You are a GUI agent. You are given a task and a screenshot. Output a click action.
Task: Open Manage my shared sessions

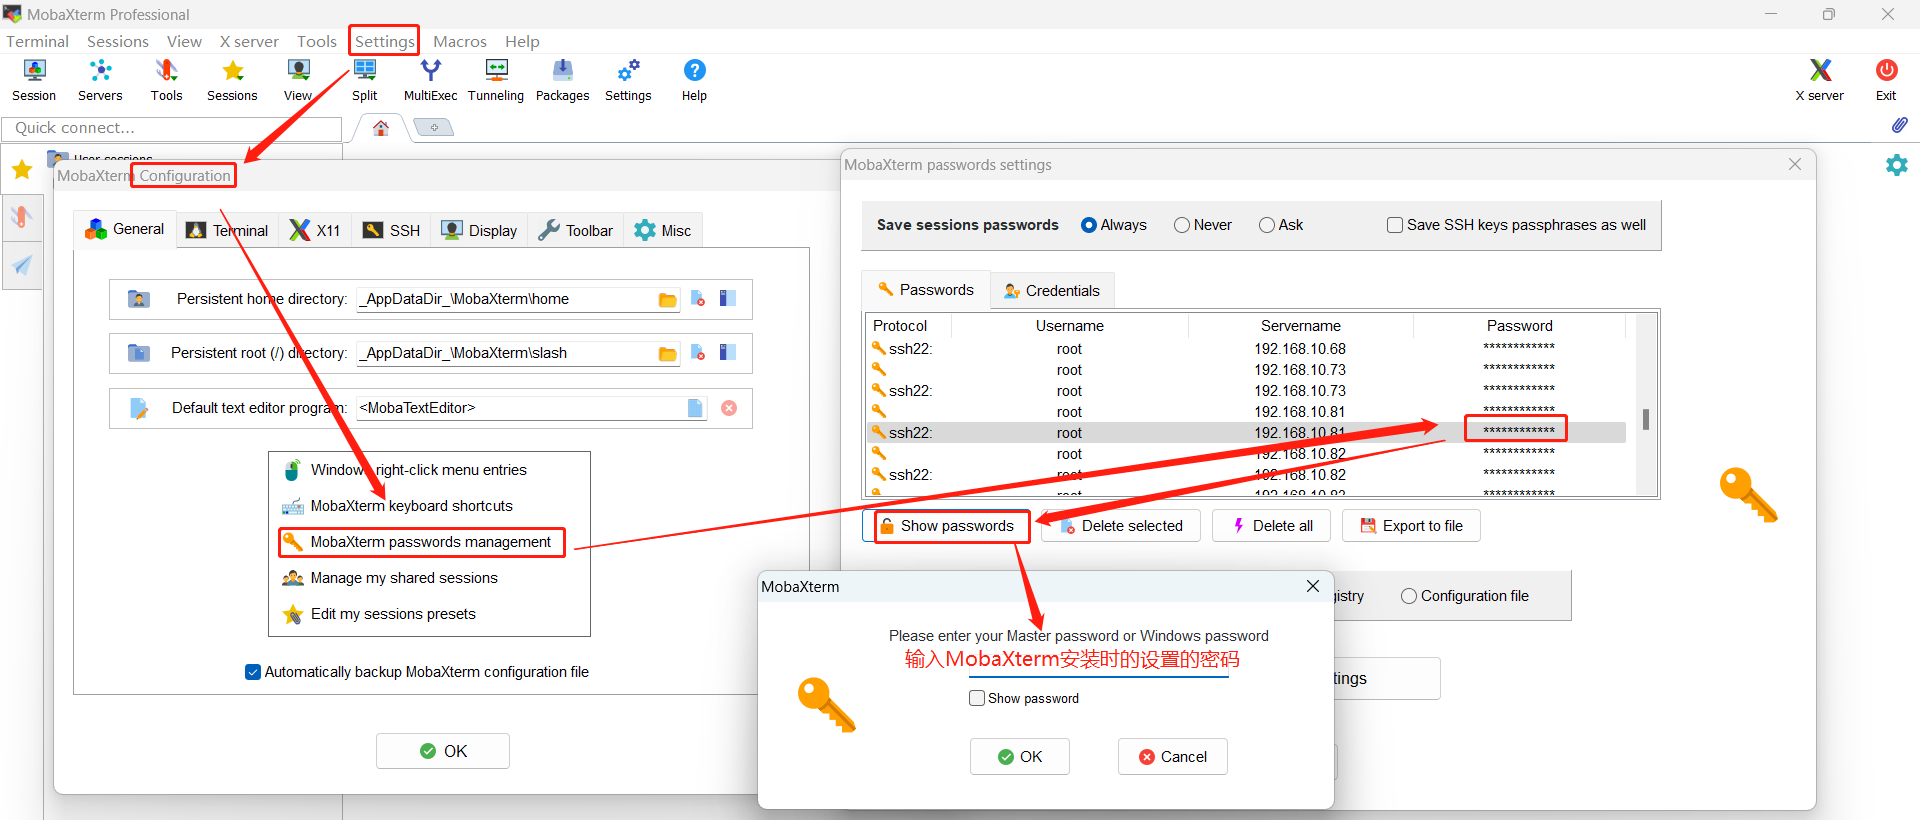point(404,578)
